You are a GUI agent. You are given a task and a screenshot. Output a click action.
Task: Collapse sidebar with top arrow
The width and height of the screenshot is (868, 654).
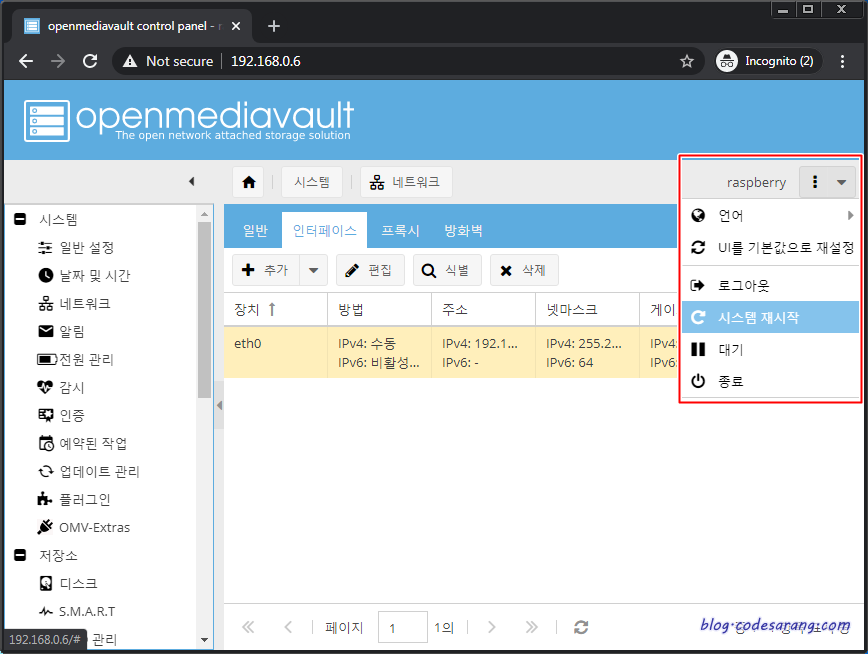(x=192, y=181)
